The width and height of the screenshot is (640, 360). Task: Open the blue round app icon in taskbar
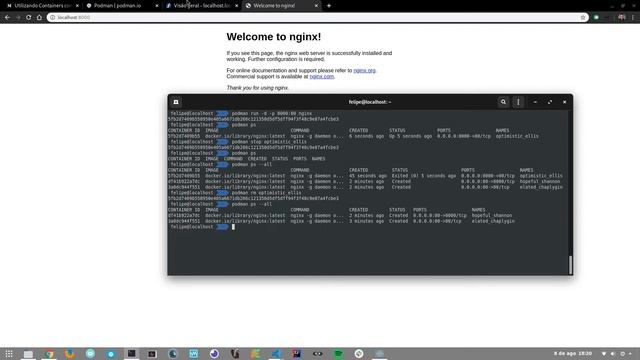point(111,354)
